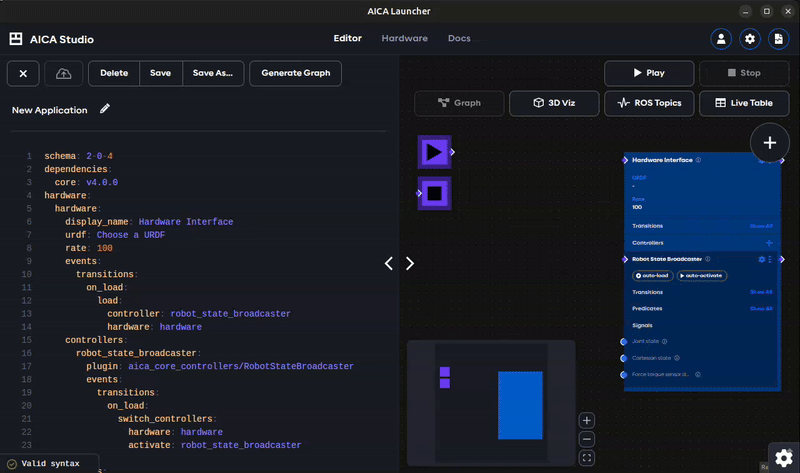800x473 pixels.
Task: Click the rate value 100 in the code
Action: [x=105, y=248]
